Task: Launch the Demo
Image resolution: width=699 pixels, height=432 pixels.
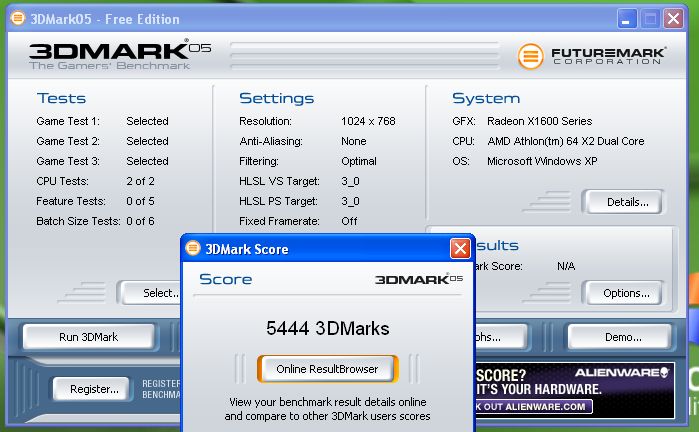Action: coord(618,337)
